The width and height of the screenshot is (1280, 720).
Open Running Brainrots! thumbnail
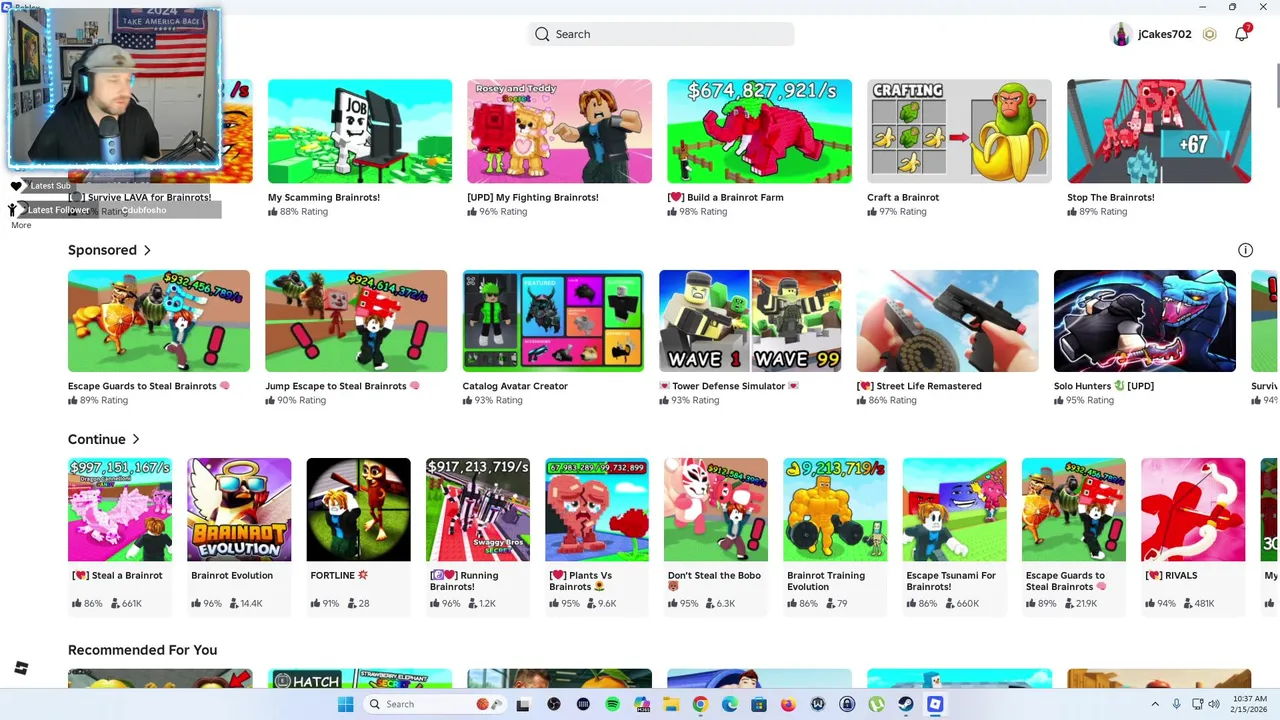point(478,510)
